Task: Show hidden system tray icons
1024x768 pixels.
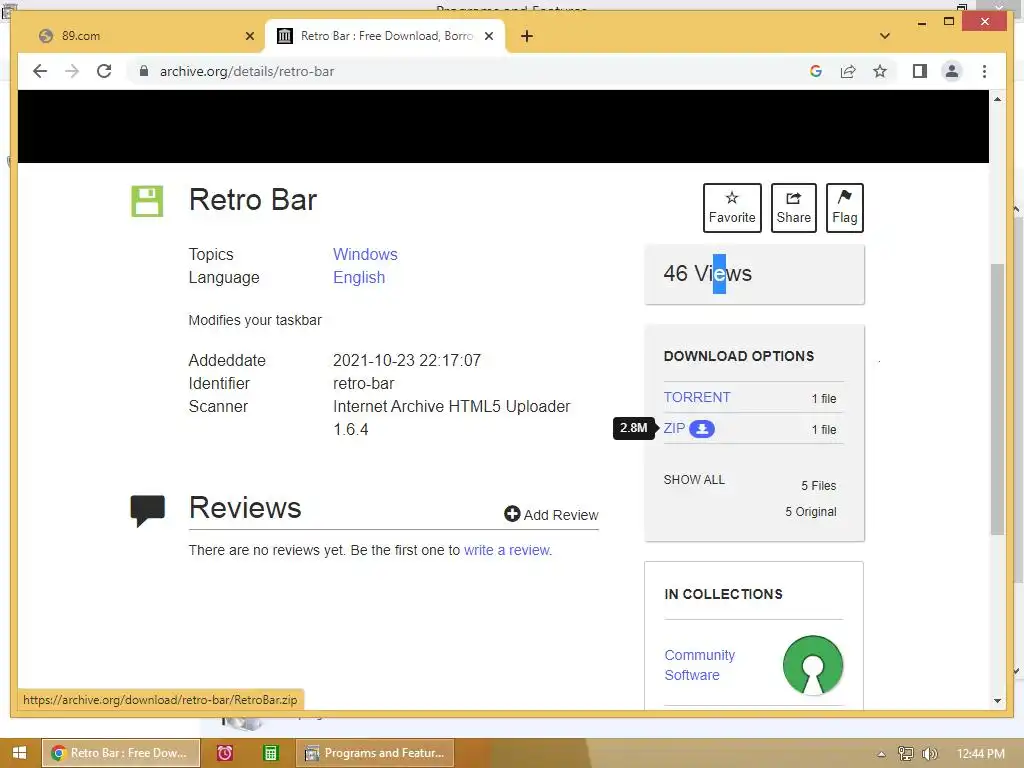Action: 881,754
